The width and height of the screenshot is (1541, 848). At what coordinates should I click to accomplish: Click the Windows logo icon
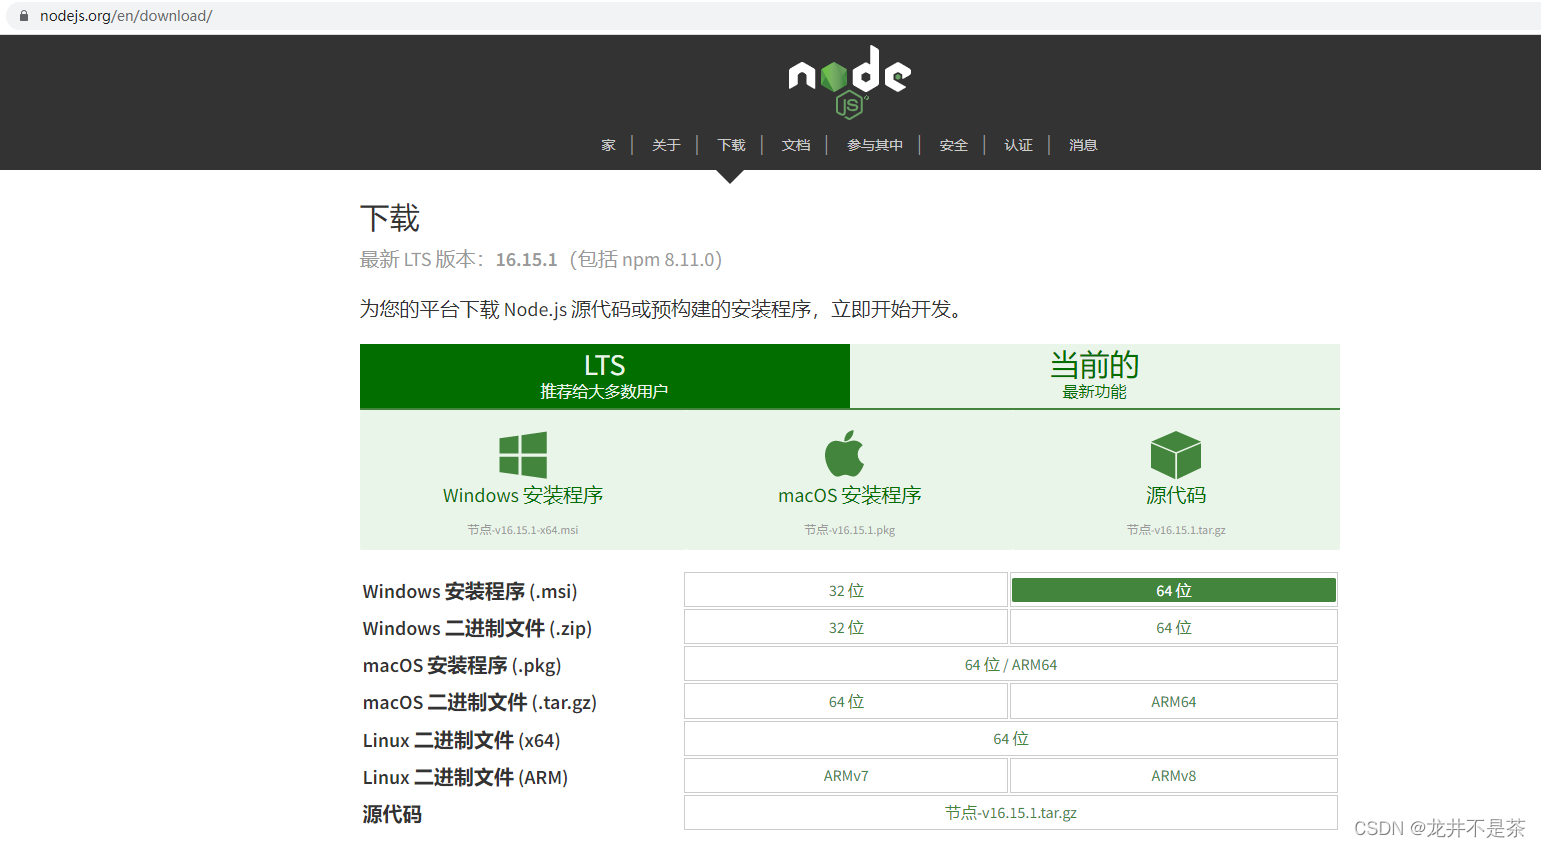pos(523,455)
